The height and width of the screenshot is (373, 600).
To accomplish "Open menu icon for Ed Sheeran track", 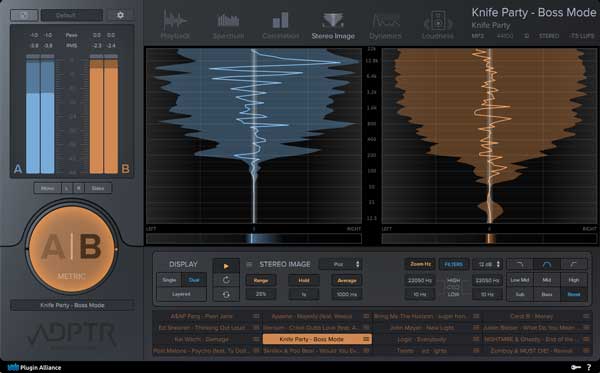I will [256, 328].
